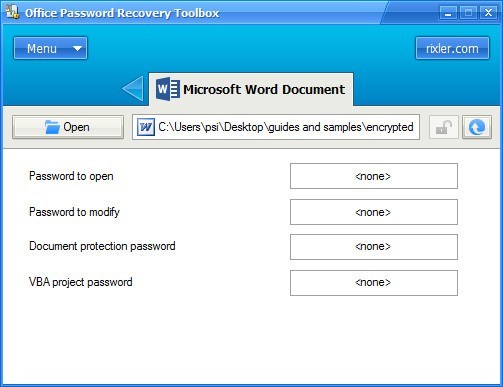Open a file with the Open button
The height and width of the screenshot is (387, 503).
point(68,127)
